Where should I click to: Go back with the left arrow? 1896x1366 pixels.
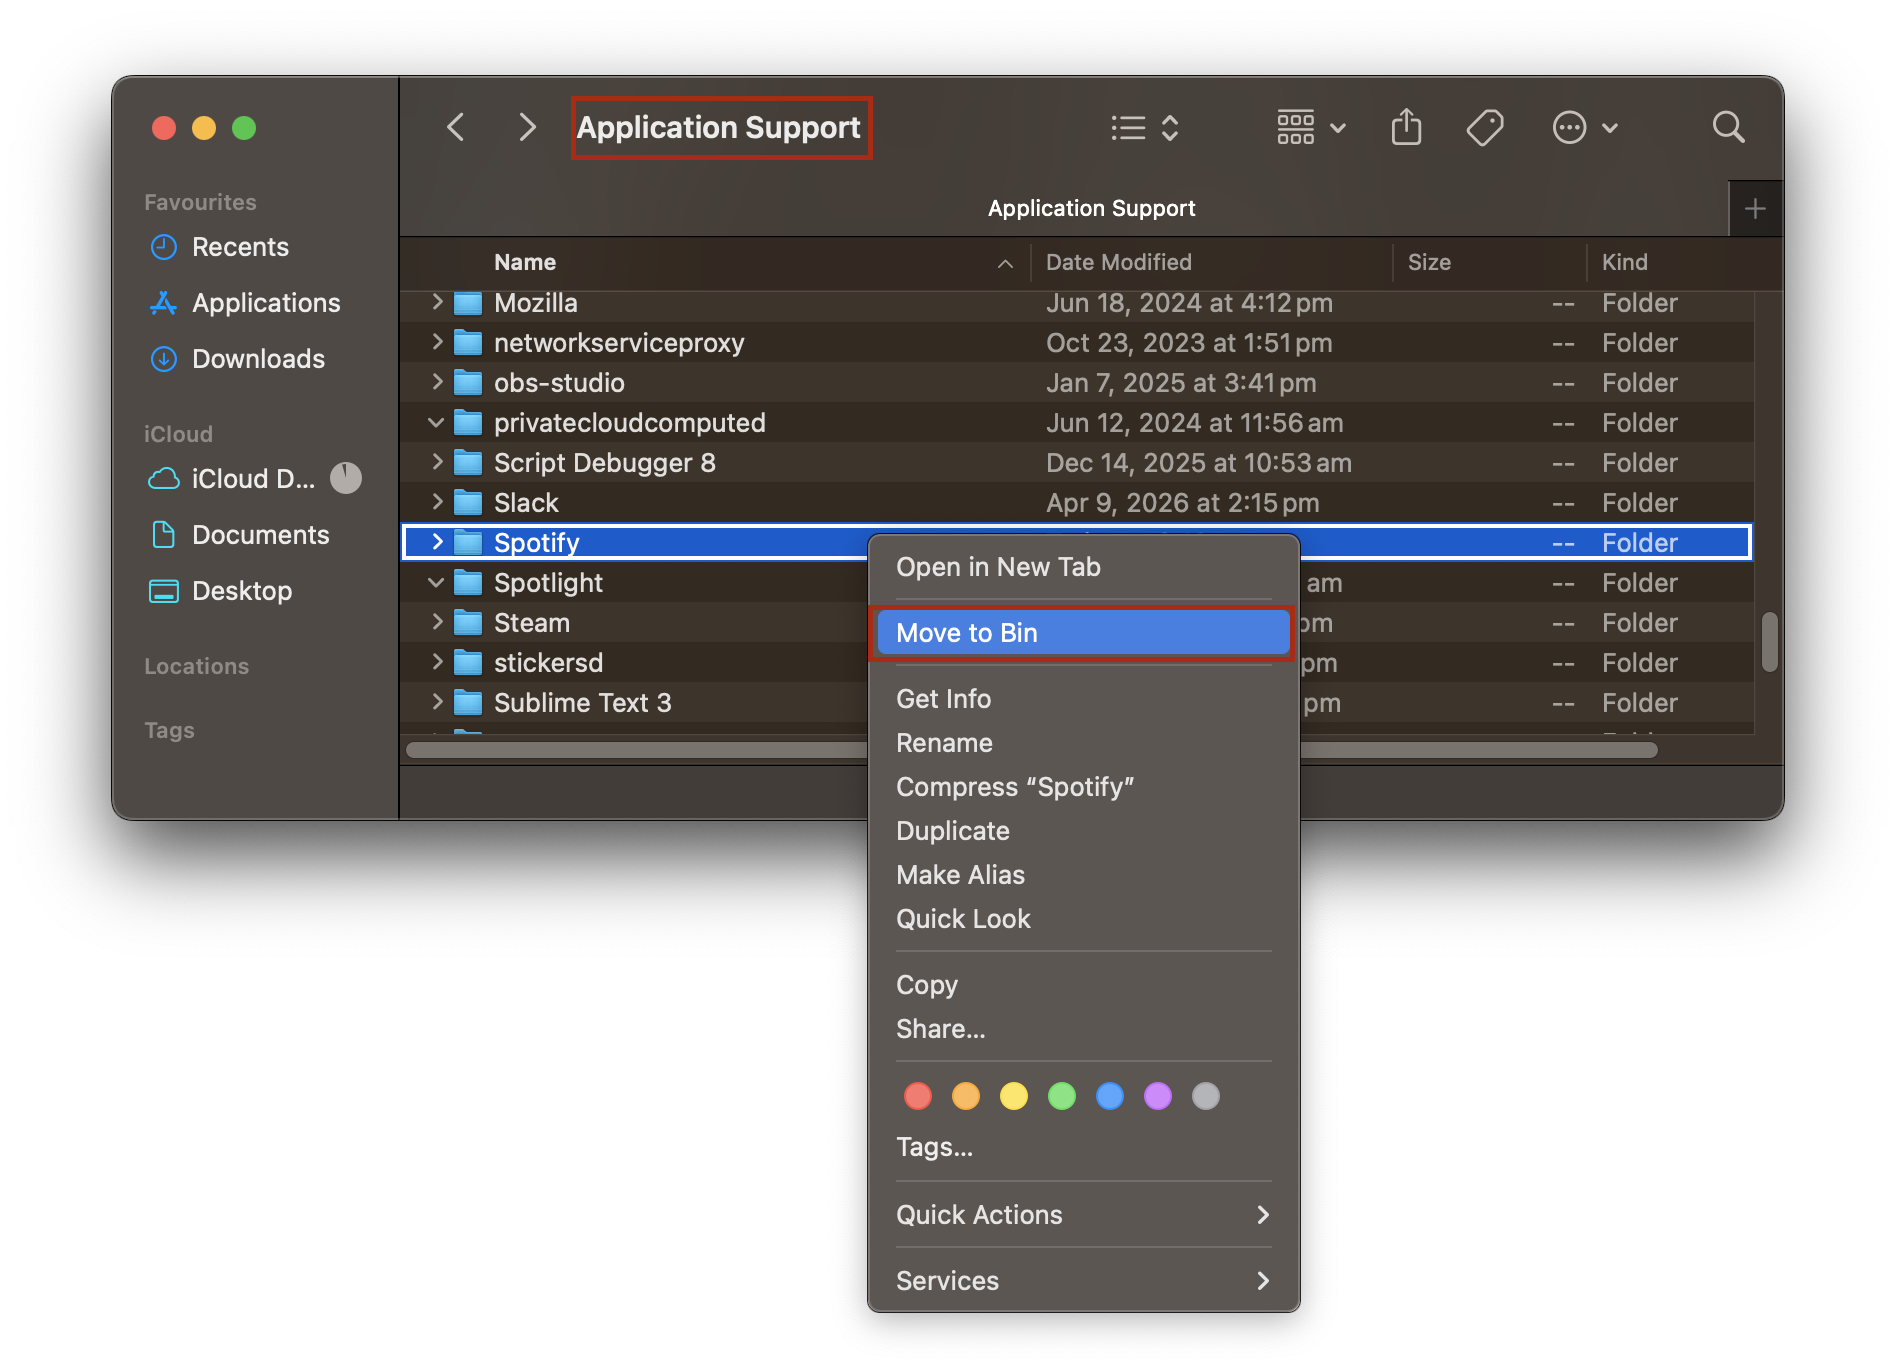(x=456, y=128)
